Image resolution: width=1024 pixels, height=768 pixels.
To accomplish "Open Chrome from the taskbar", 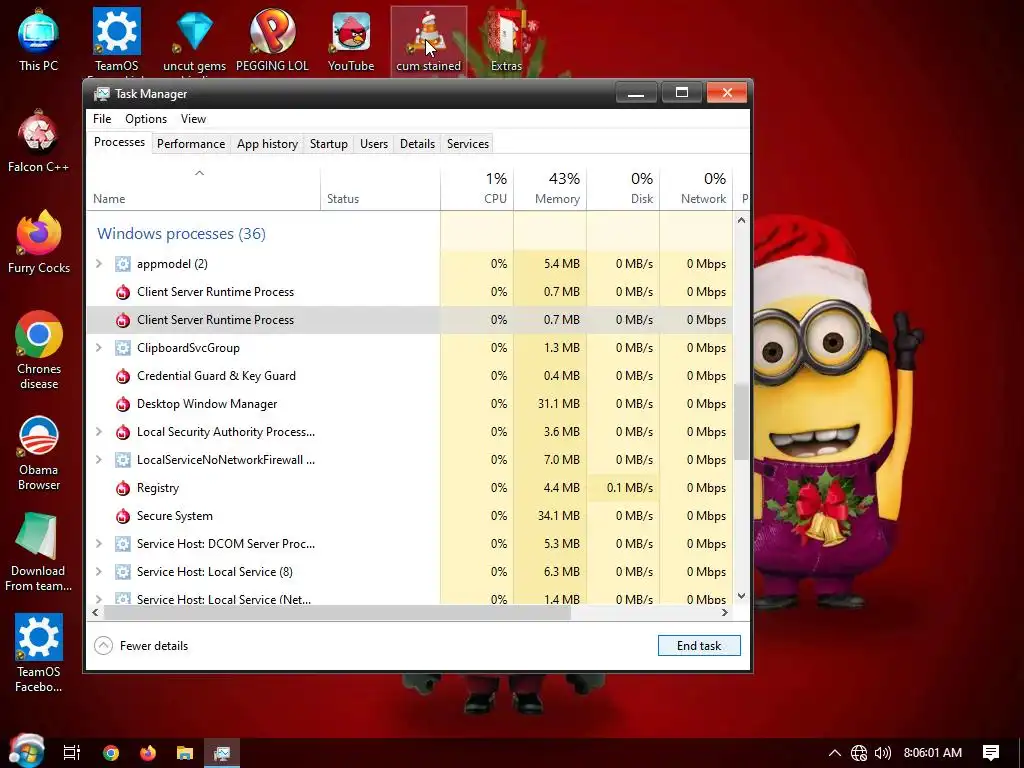I will coord(111,753).
